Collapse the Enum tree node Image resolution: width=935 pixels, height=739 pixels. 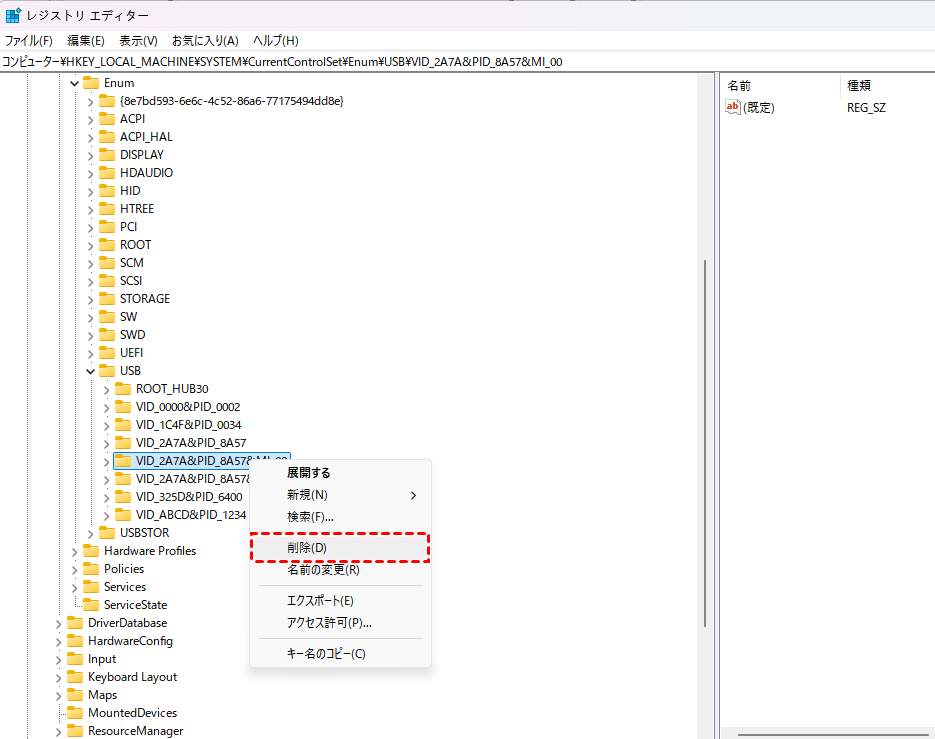click(x=75, y=83)
